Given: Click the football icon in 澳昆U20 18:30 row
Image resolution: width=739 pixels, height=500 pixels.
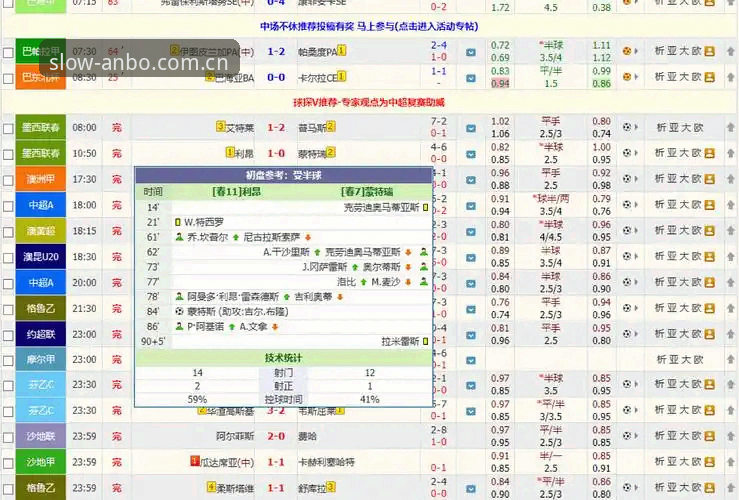Looking at the screenshot, I should pos(627,256).
